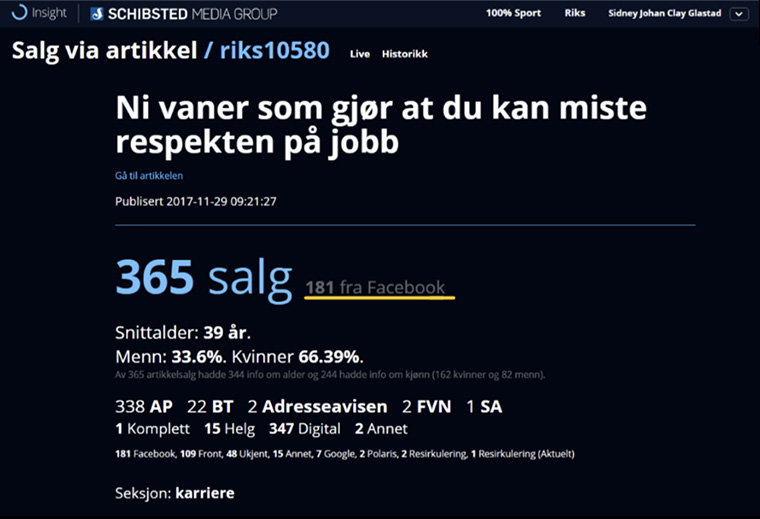Click the 109 Front source count

click(201, 454)
